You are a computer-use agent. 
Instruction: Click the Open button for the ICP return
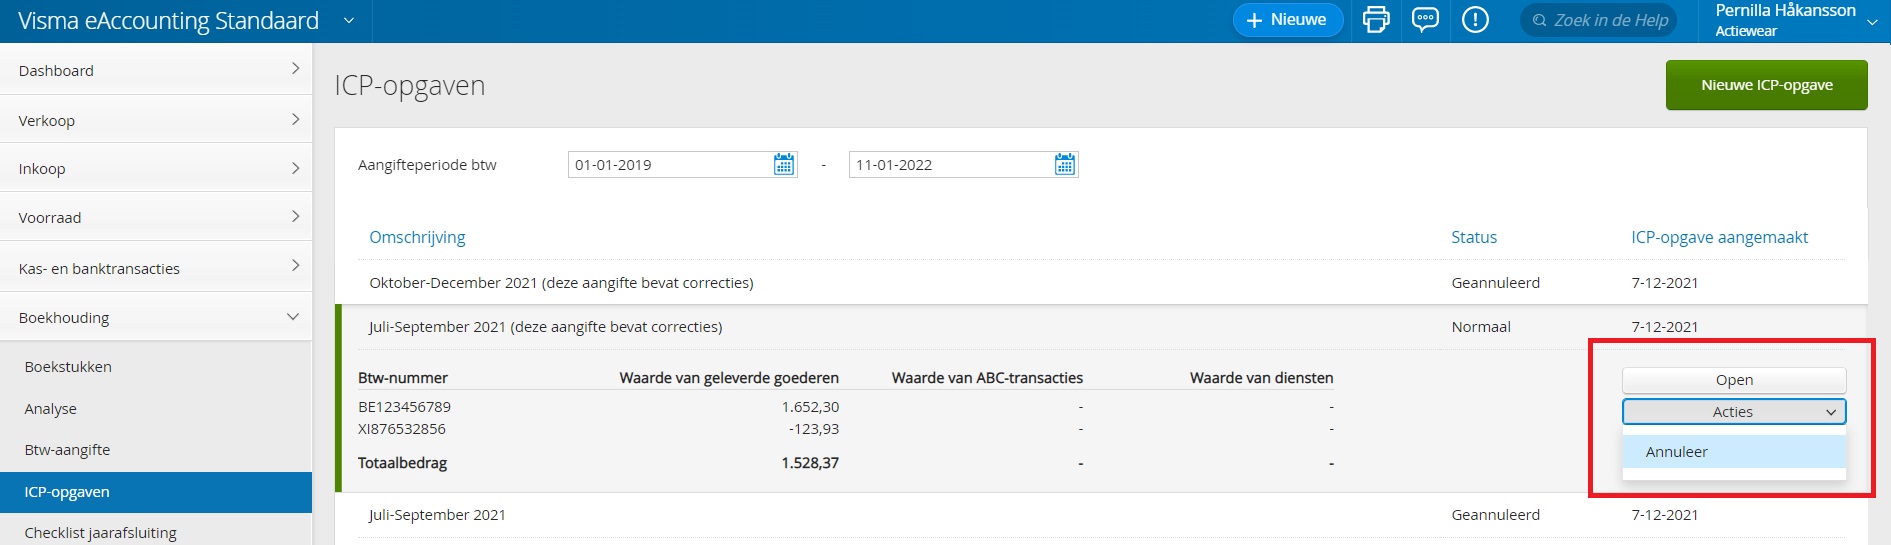1733,380
